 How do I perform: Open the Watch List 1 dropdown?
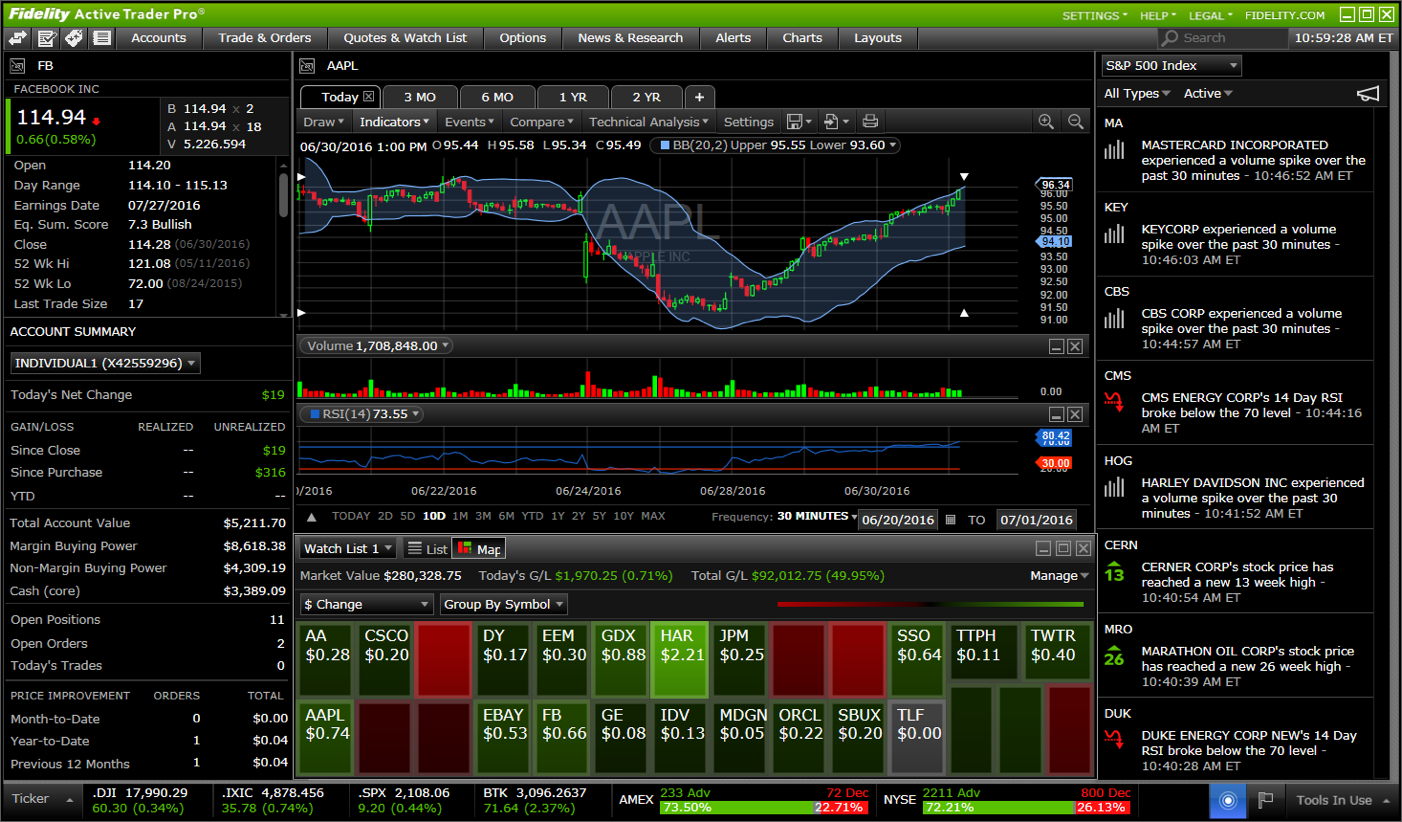tap(349, 548)
